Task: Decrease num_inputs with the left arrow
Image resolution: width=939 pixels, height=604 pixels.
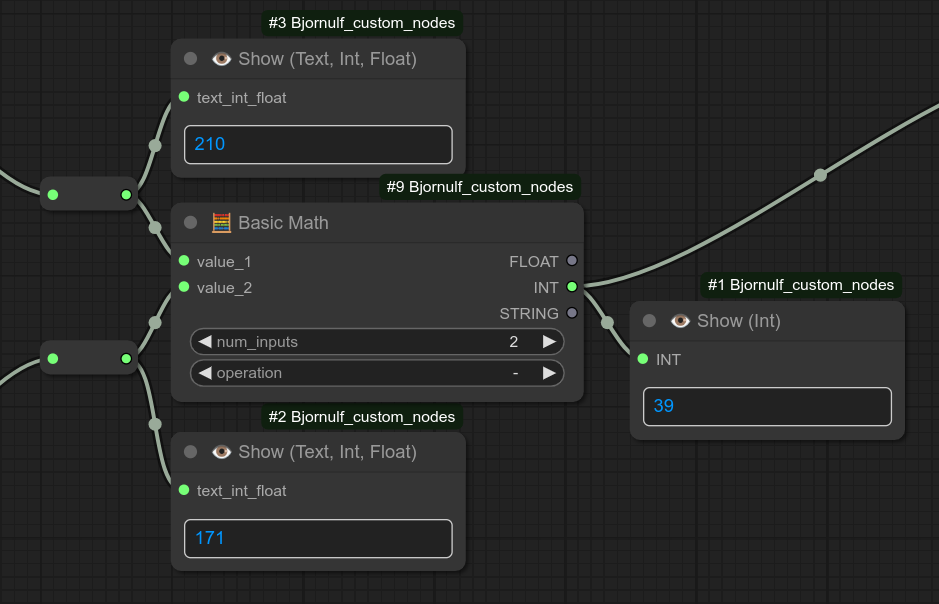Action: pos(205,342)
